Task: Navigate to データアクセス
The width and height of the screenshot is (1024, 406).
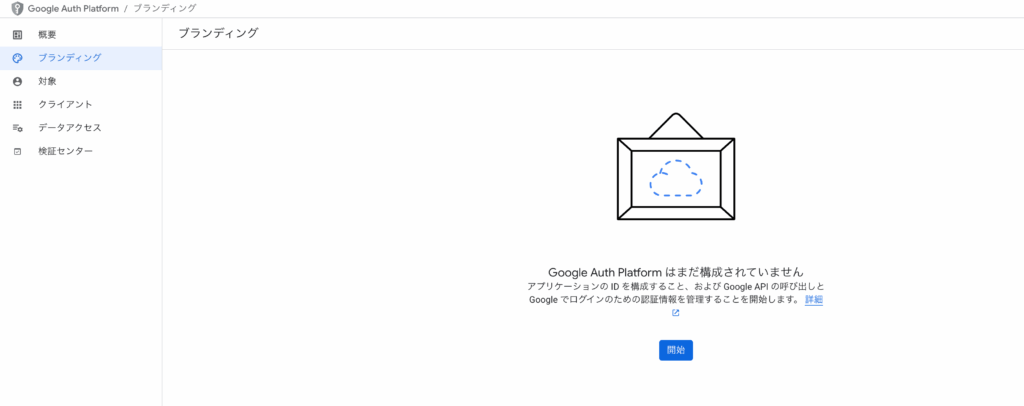Action: click(x=81, y=128)
